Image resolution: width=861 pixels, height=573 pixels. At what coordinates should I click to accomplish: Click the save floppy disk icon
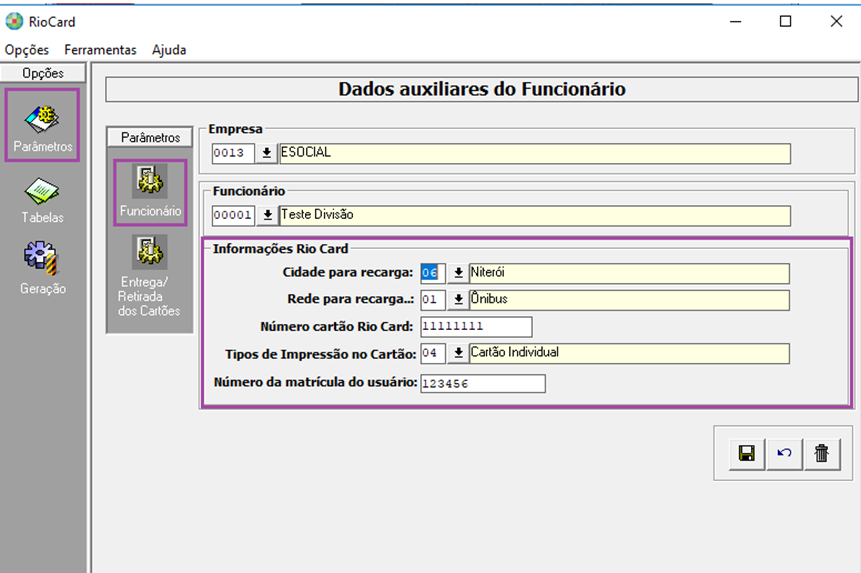click(746, 453)
